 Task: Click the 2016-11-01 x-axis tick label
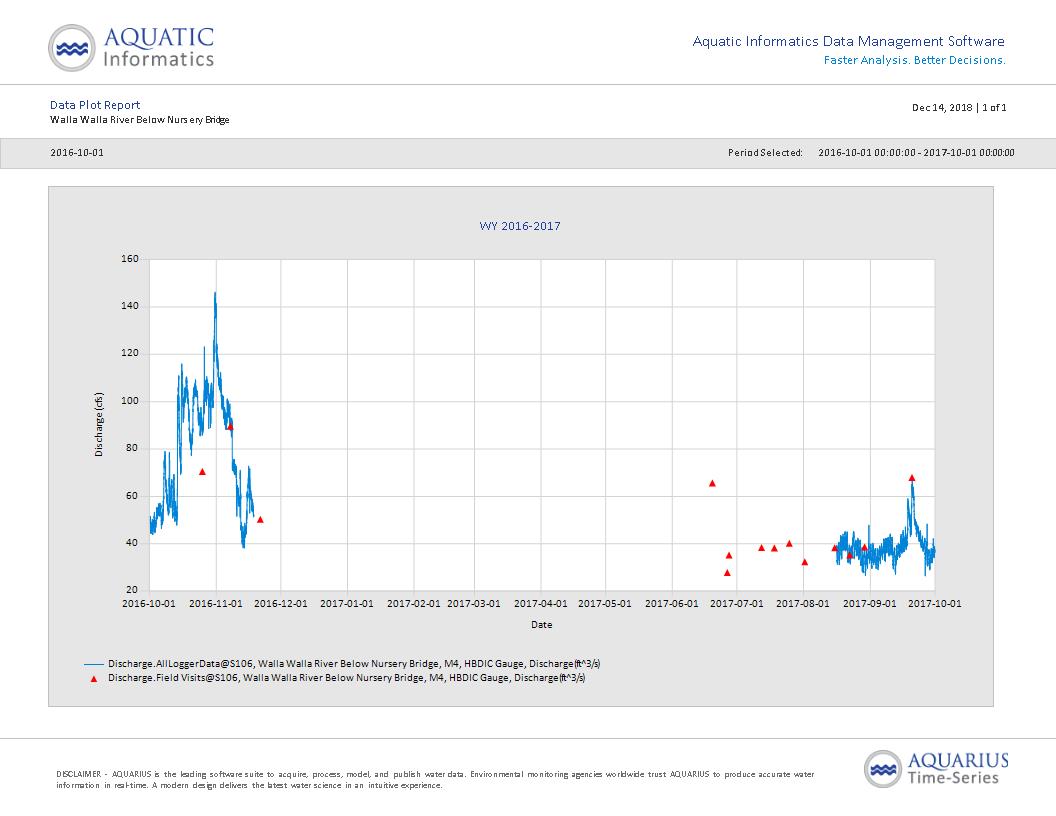[216, 604]
